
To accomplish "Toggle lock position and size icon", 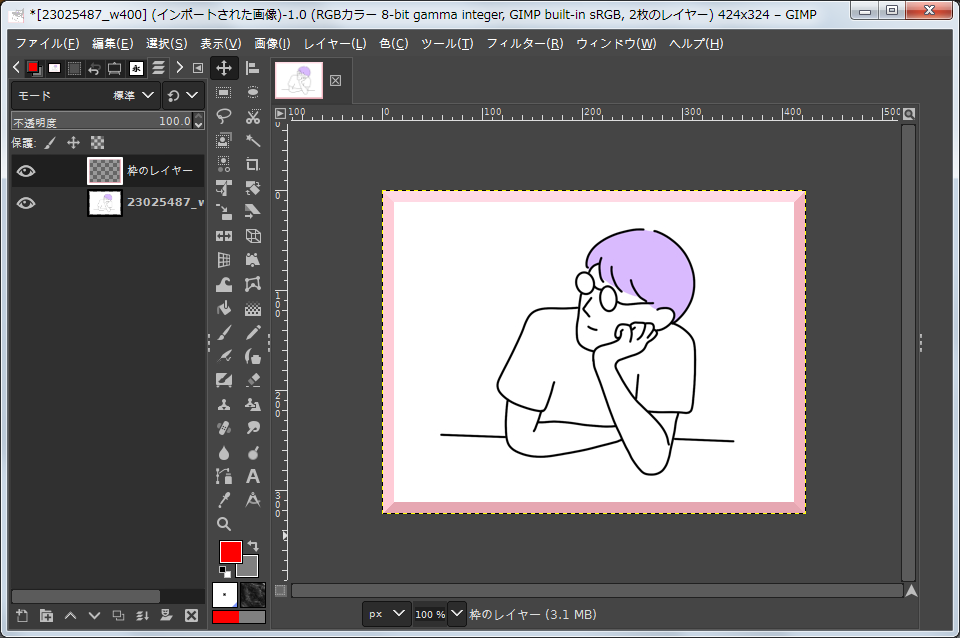I will [73, 143].
